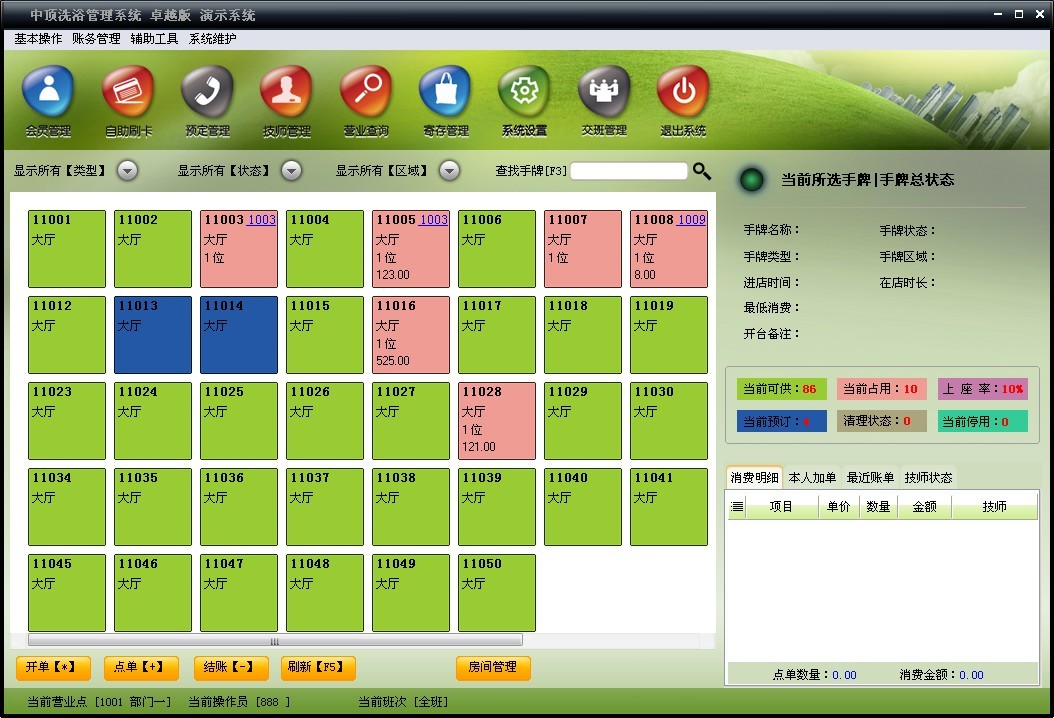
Task: Switch to the 本人加单 tab
Action: pos(812,477)
